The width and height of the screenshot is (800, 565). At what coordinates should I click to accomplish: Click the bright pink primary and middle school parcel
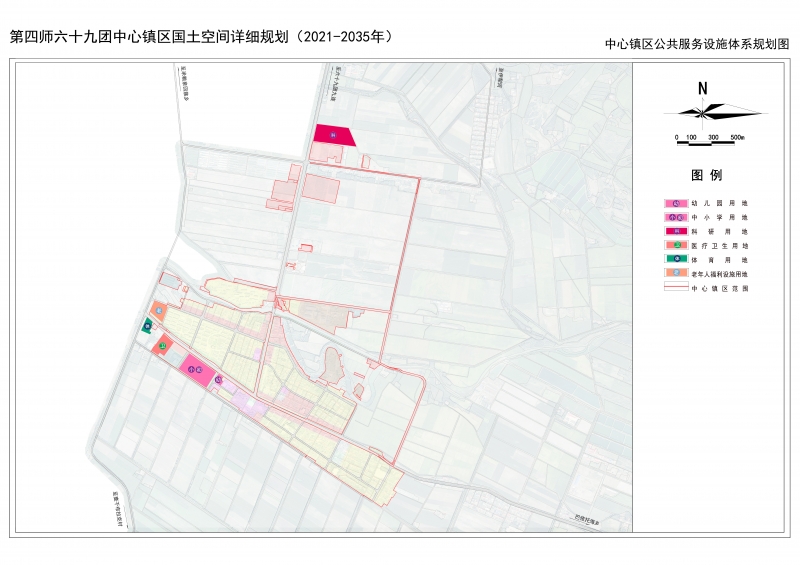[x=197, y=371]
